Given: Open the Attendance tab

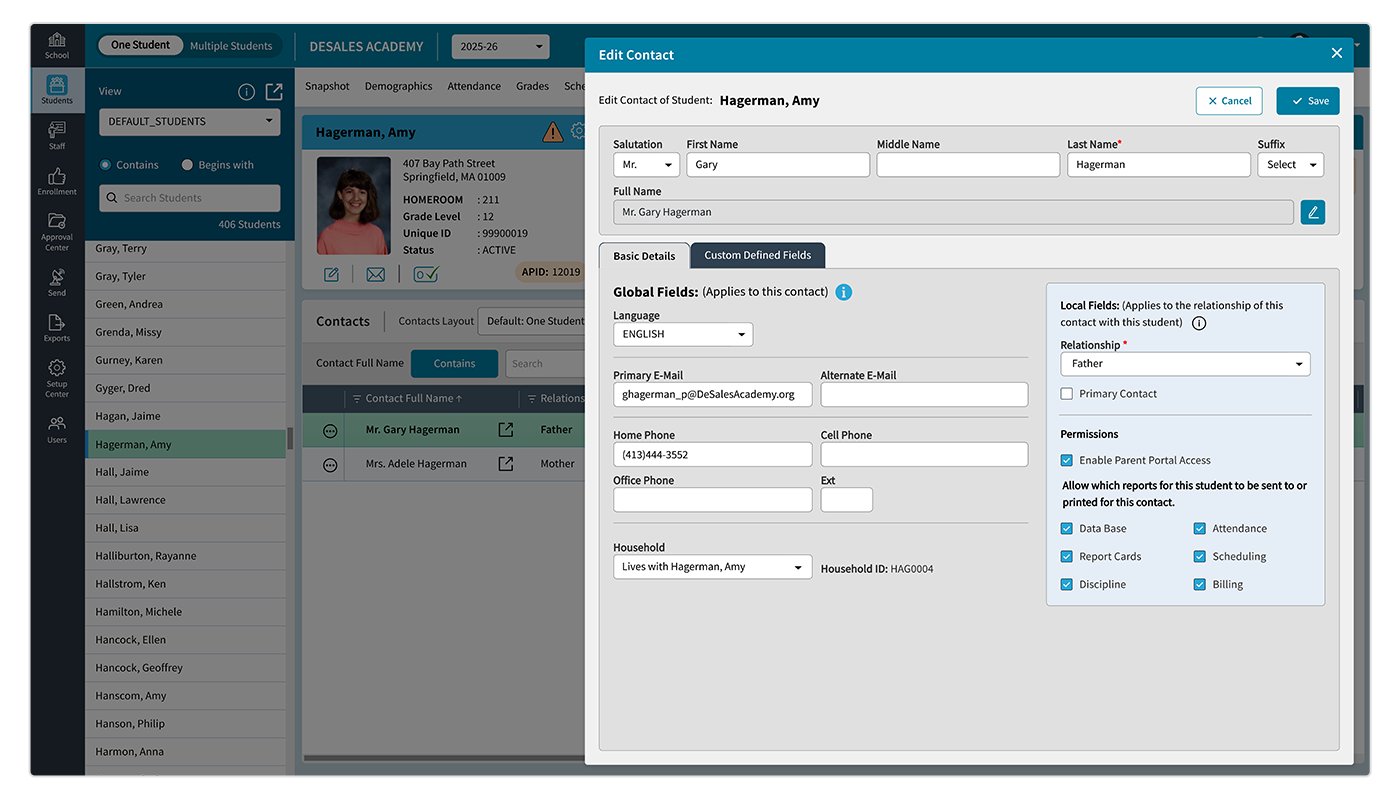Looking at the screenshot, I should coord(474,86).
